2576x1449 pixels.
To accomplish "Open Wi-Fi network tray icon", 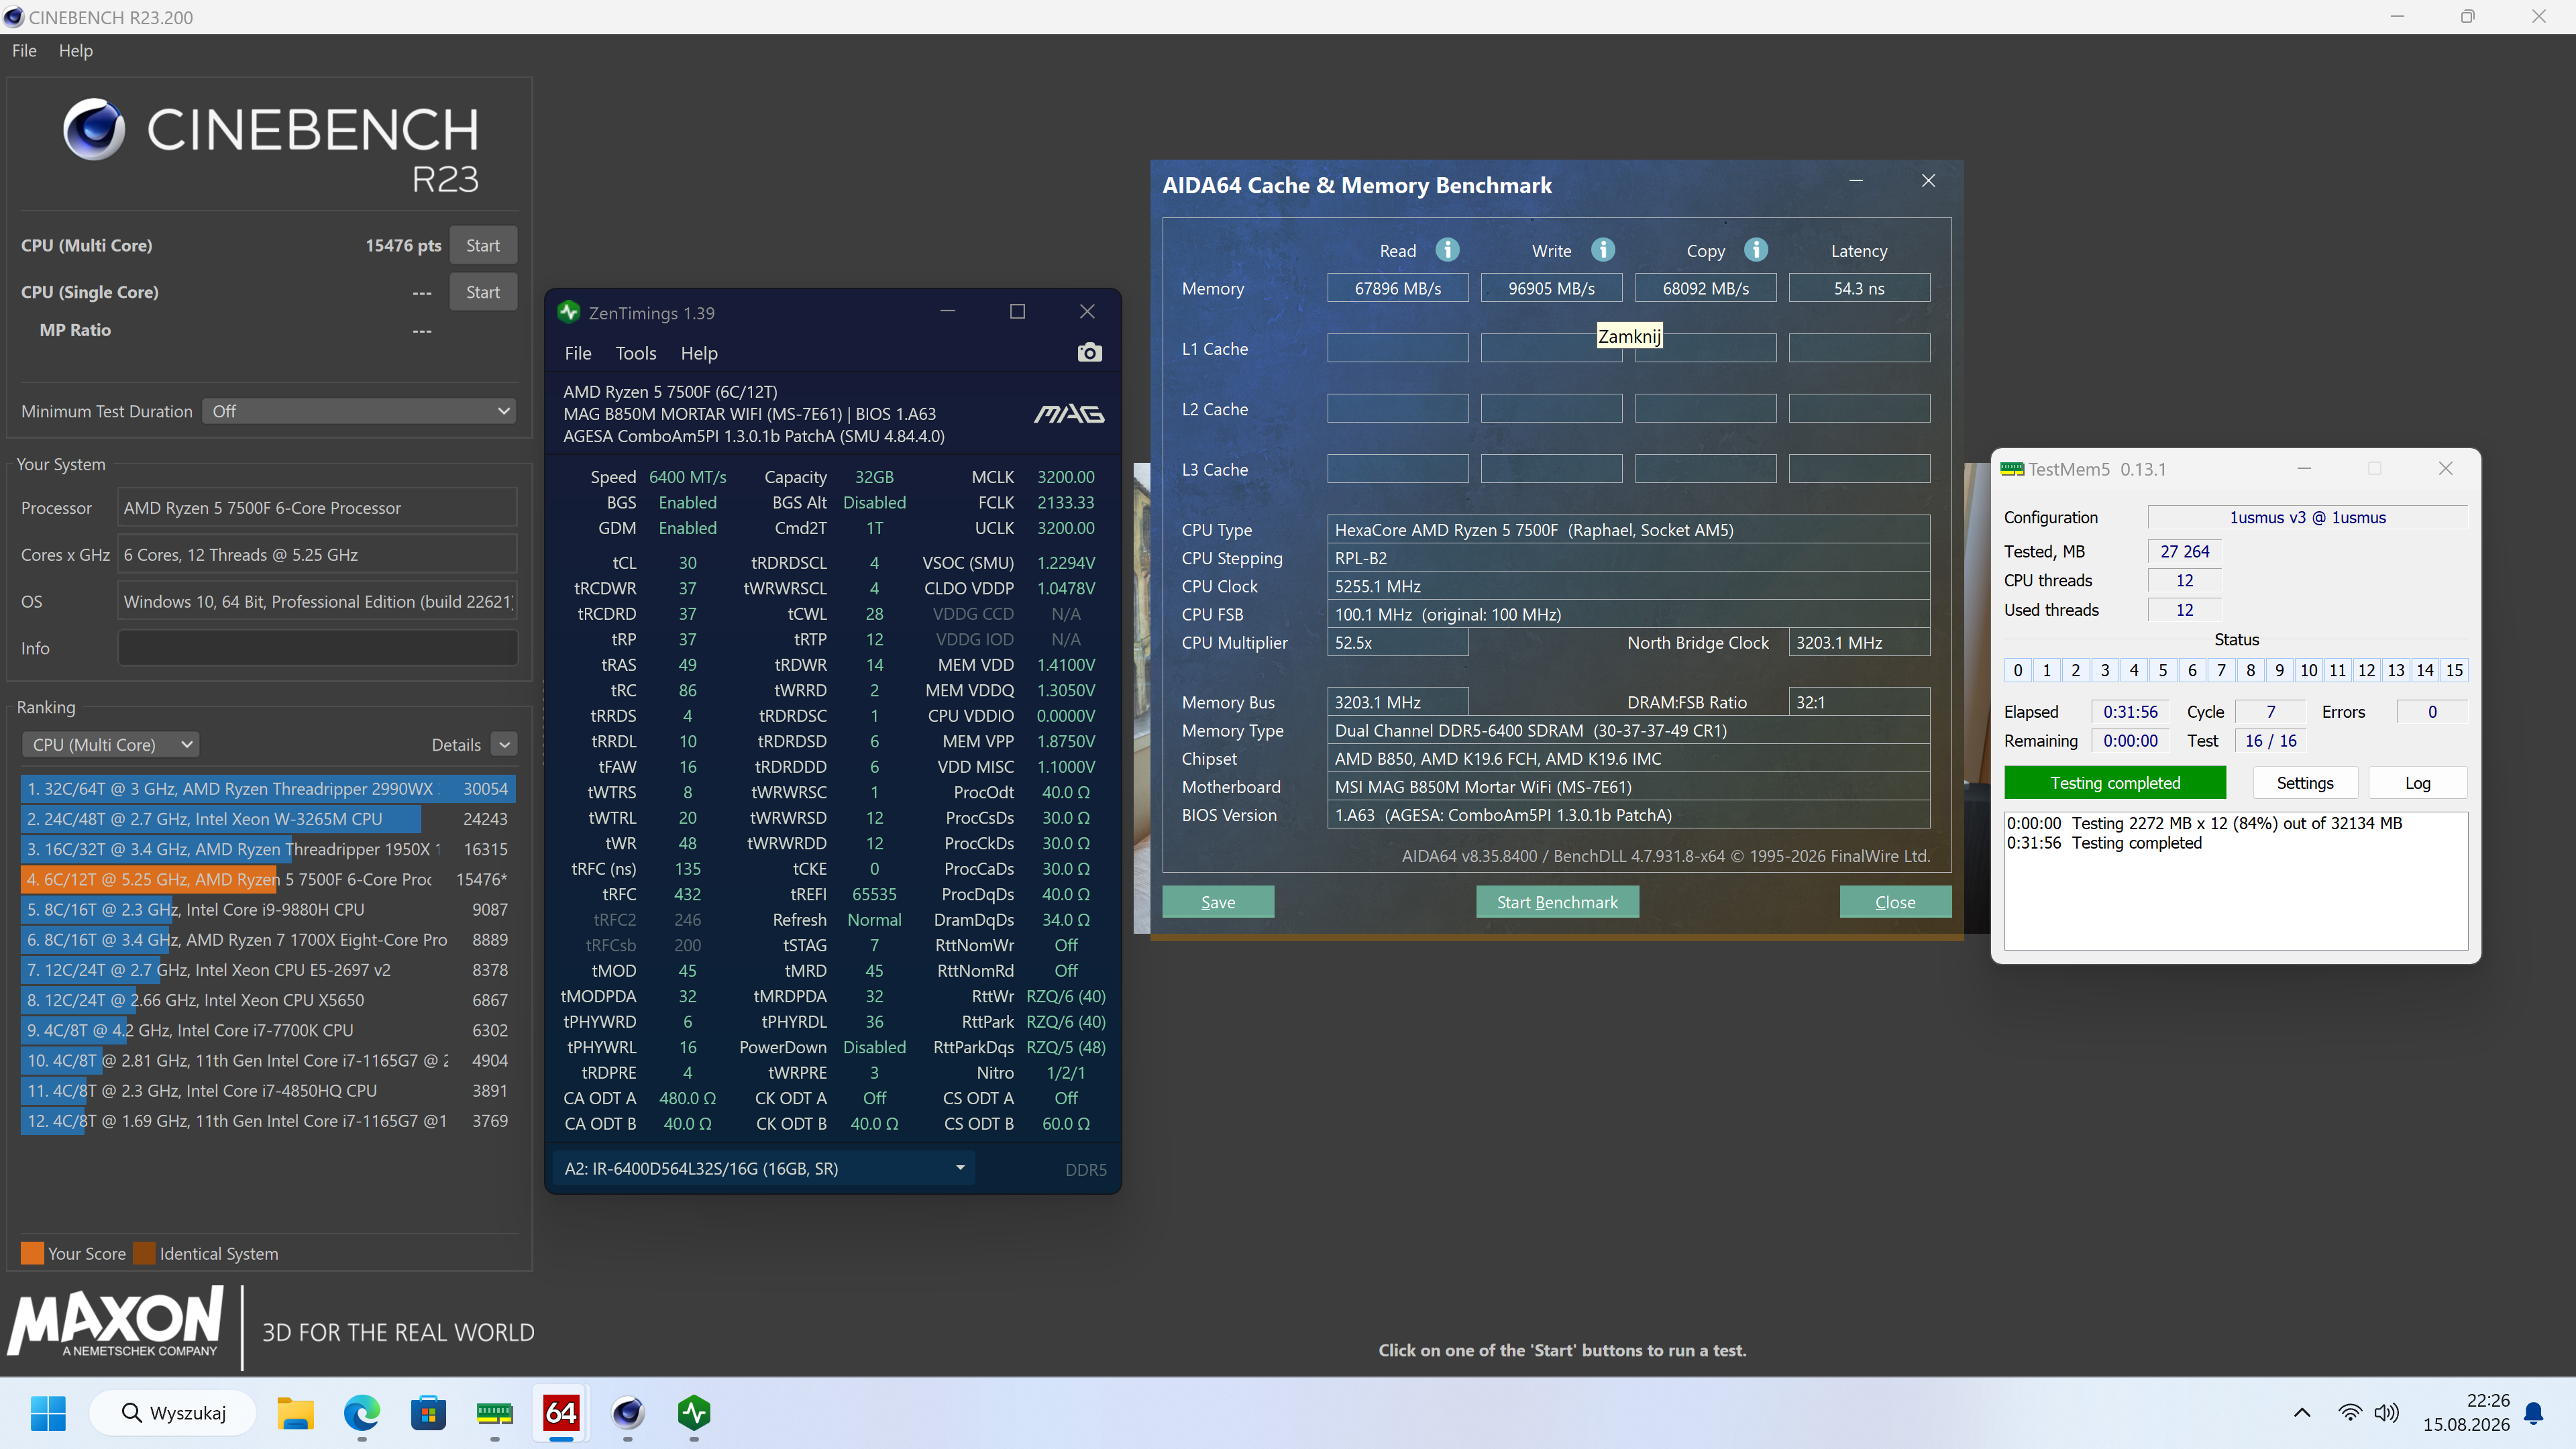I will click(2350, 1412).
